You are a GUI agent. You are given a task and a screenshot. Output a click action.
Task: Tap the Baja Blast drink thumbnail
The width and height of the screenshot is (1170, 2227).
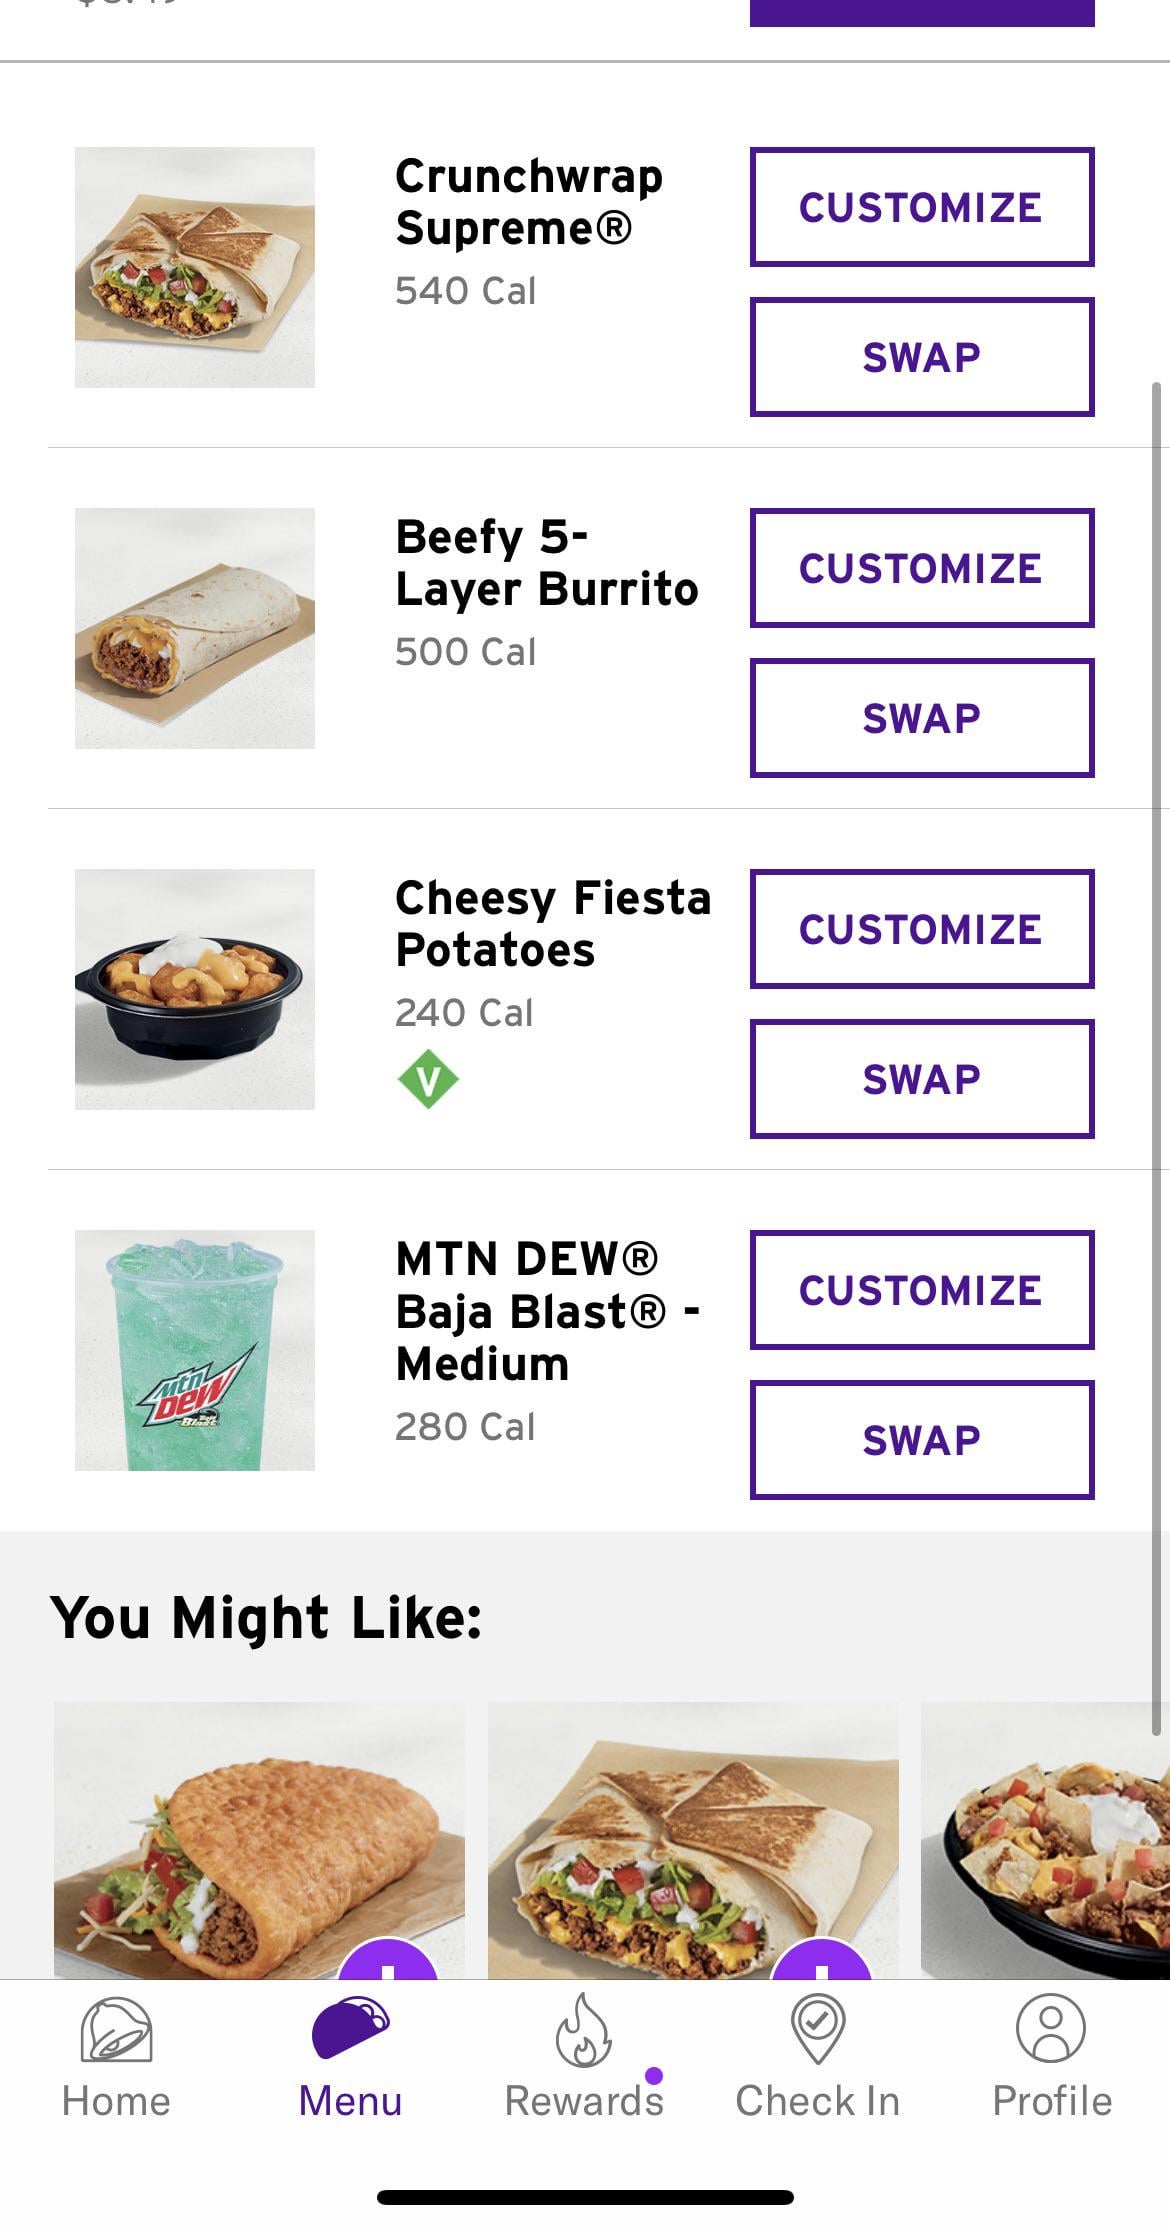pyautogui.click(x=195, y=1350)
